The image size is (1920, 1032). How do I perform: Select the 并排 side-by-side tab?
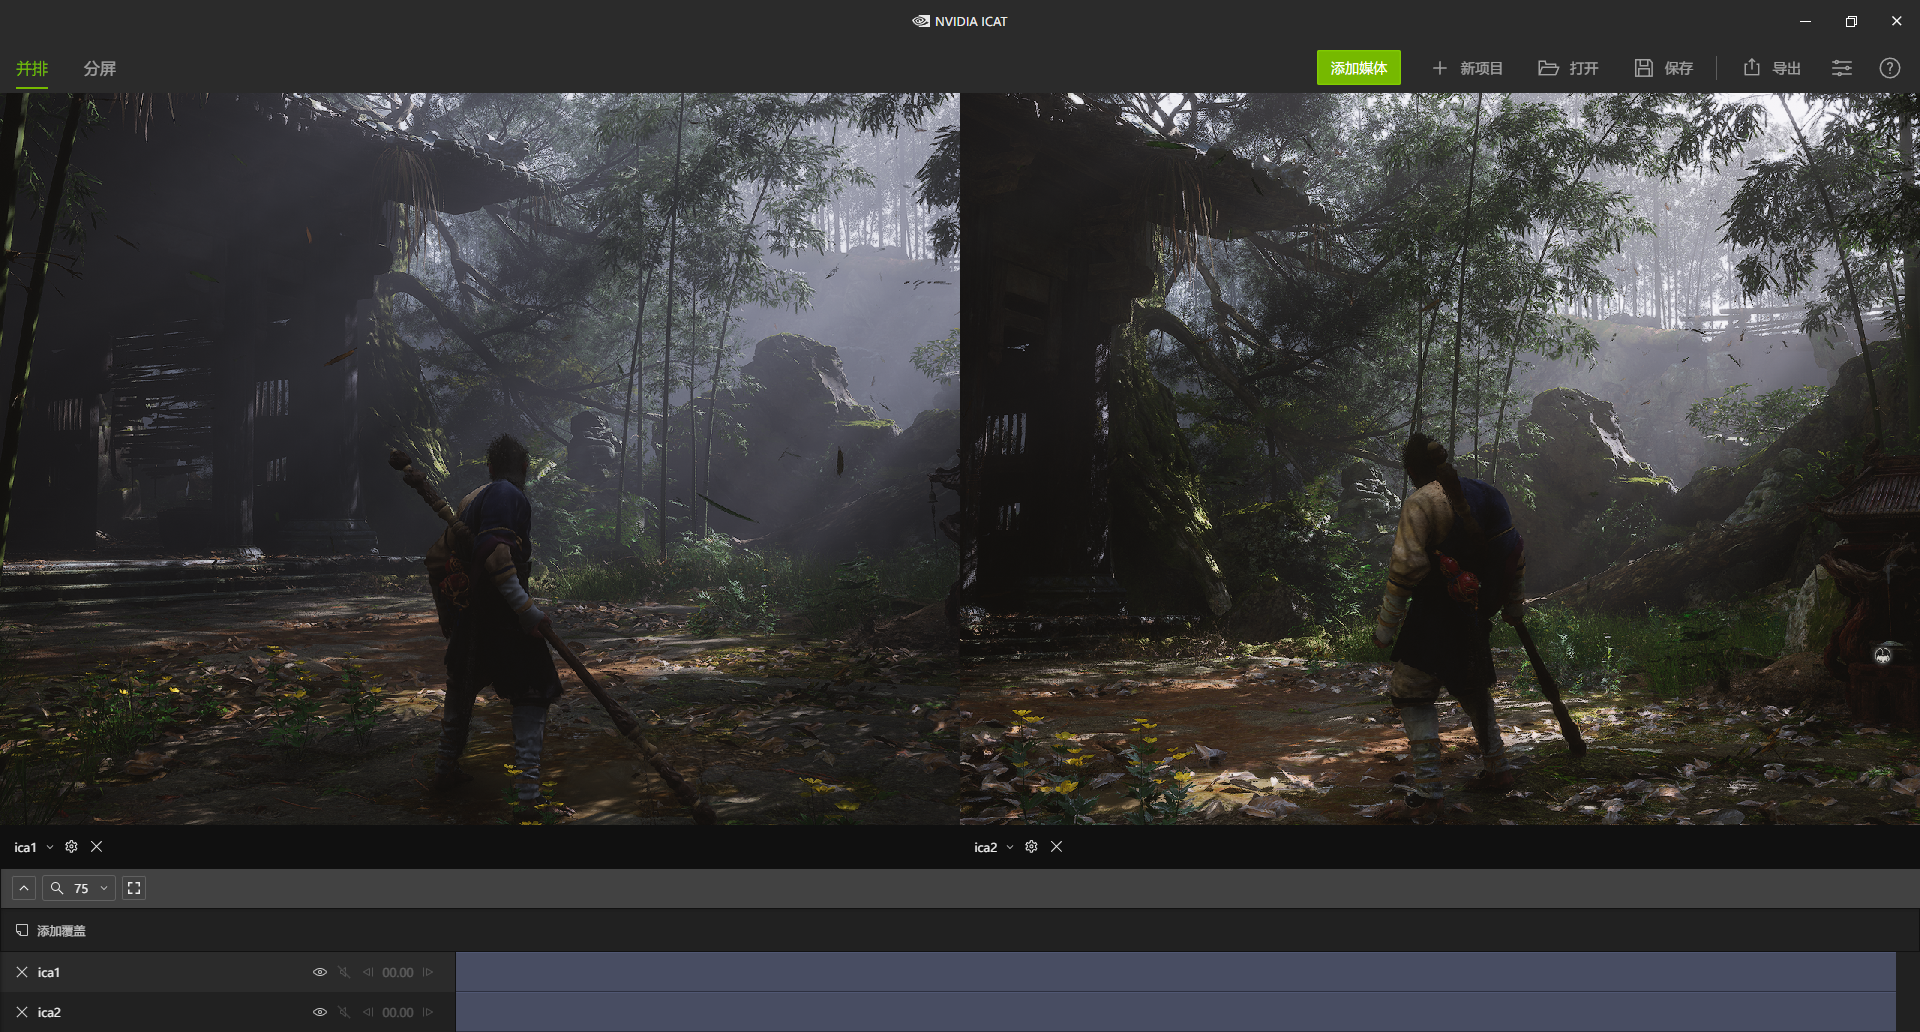[30, 69]
